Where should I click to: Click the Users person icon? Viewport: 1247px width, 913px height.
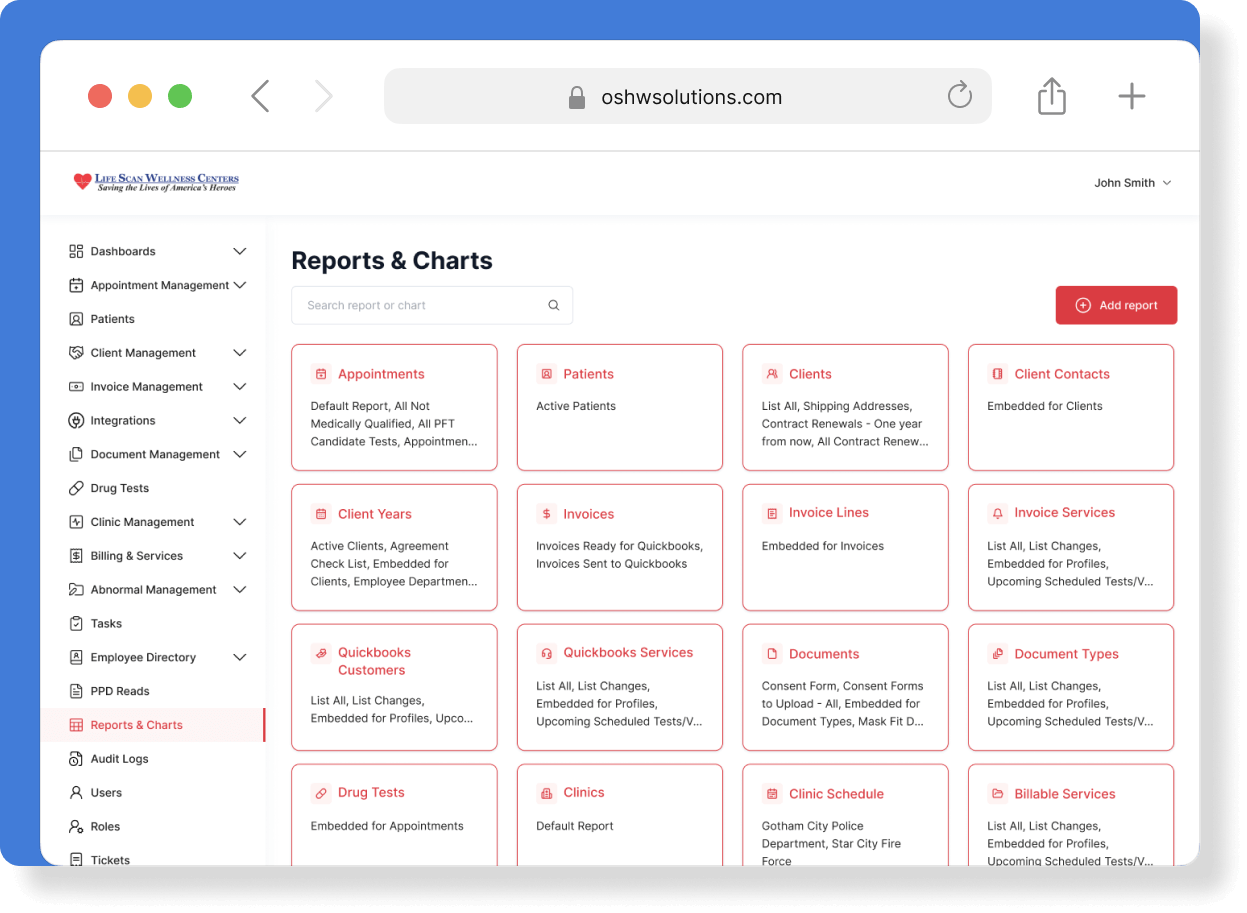point(76,793)
